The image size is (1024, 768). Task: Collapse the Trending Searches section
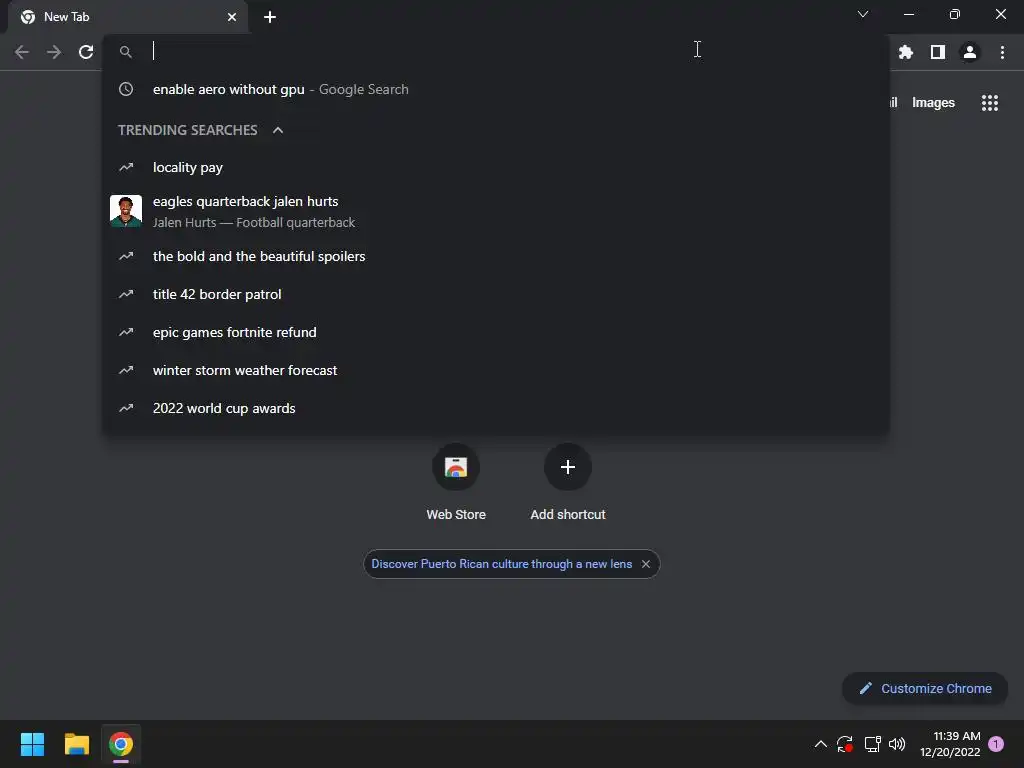278,130
